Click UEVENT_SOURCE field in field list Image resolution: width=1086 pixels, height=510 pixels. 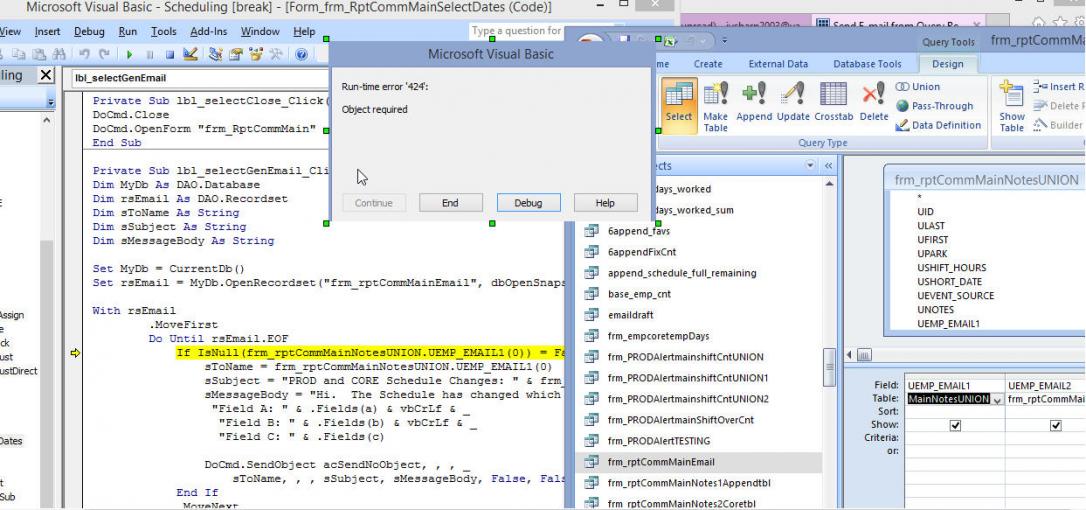click(955, 295)
